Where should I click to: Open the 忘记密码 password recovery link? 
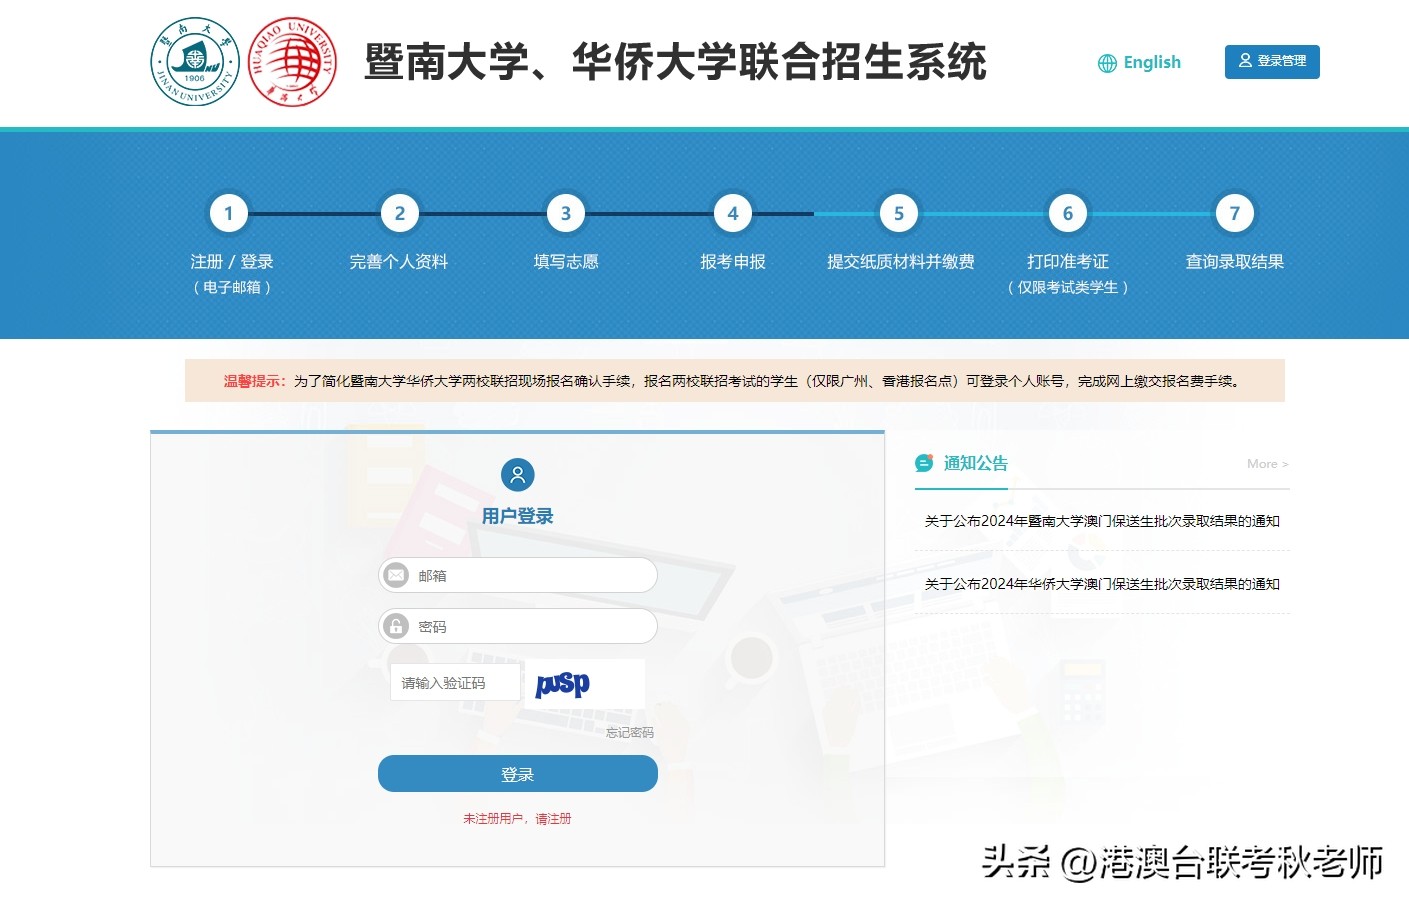coord(630,732)
